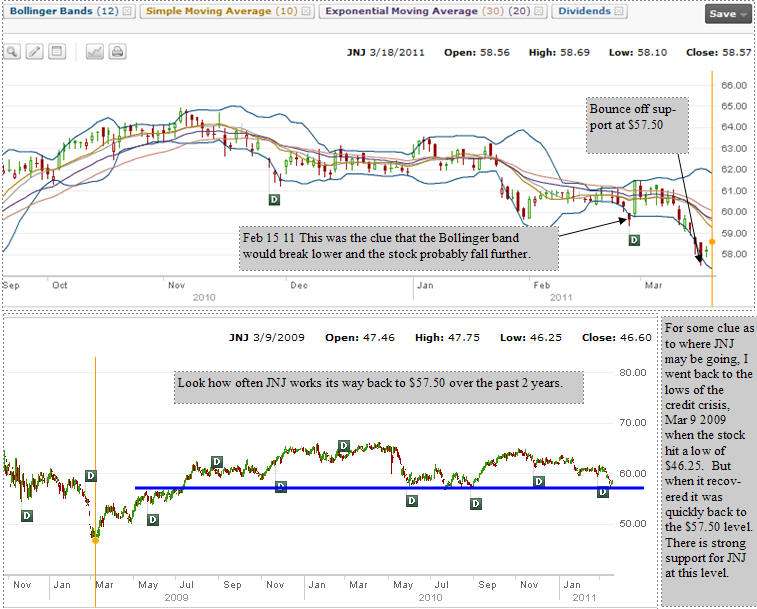The image size is (757, 609).
Task: Click the print chart icon
Action: click(117, 51)
